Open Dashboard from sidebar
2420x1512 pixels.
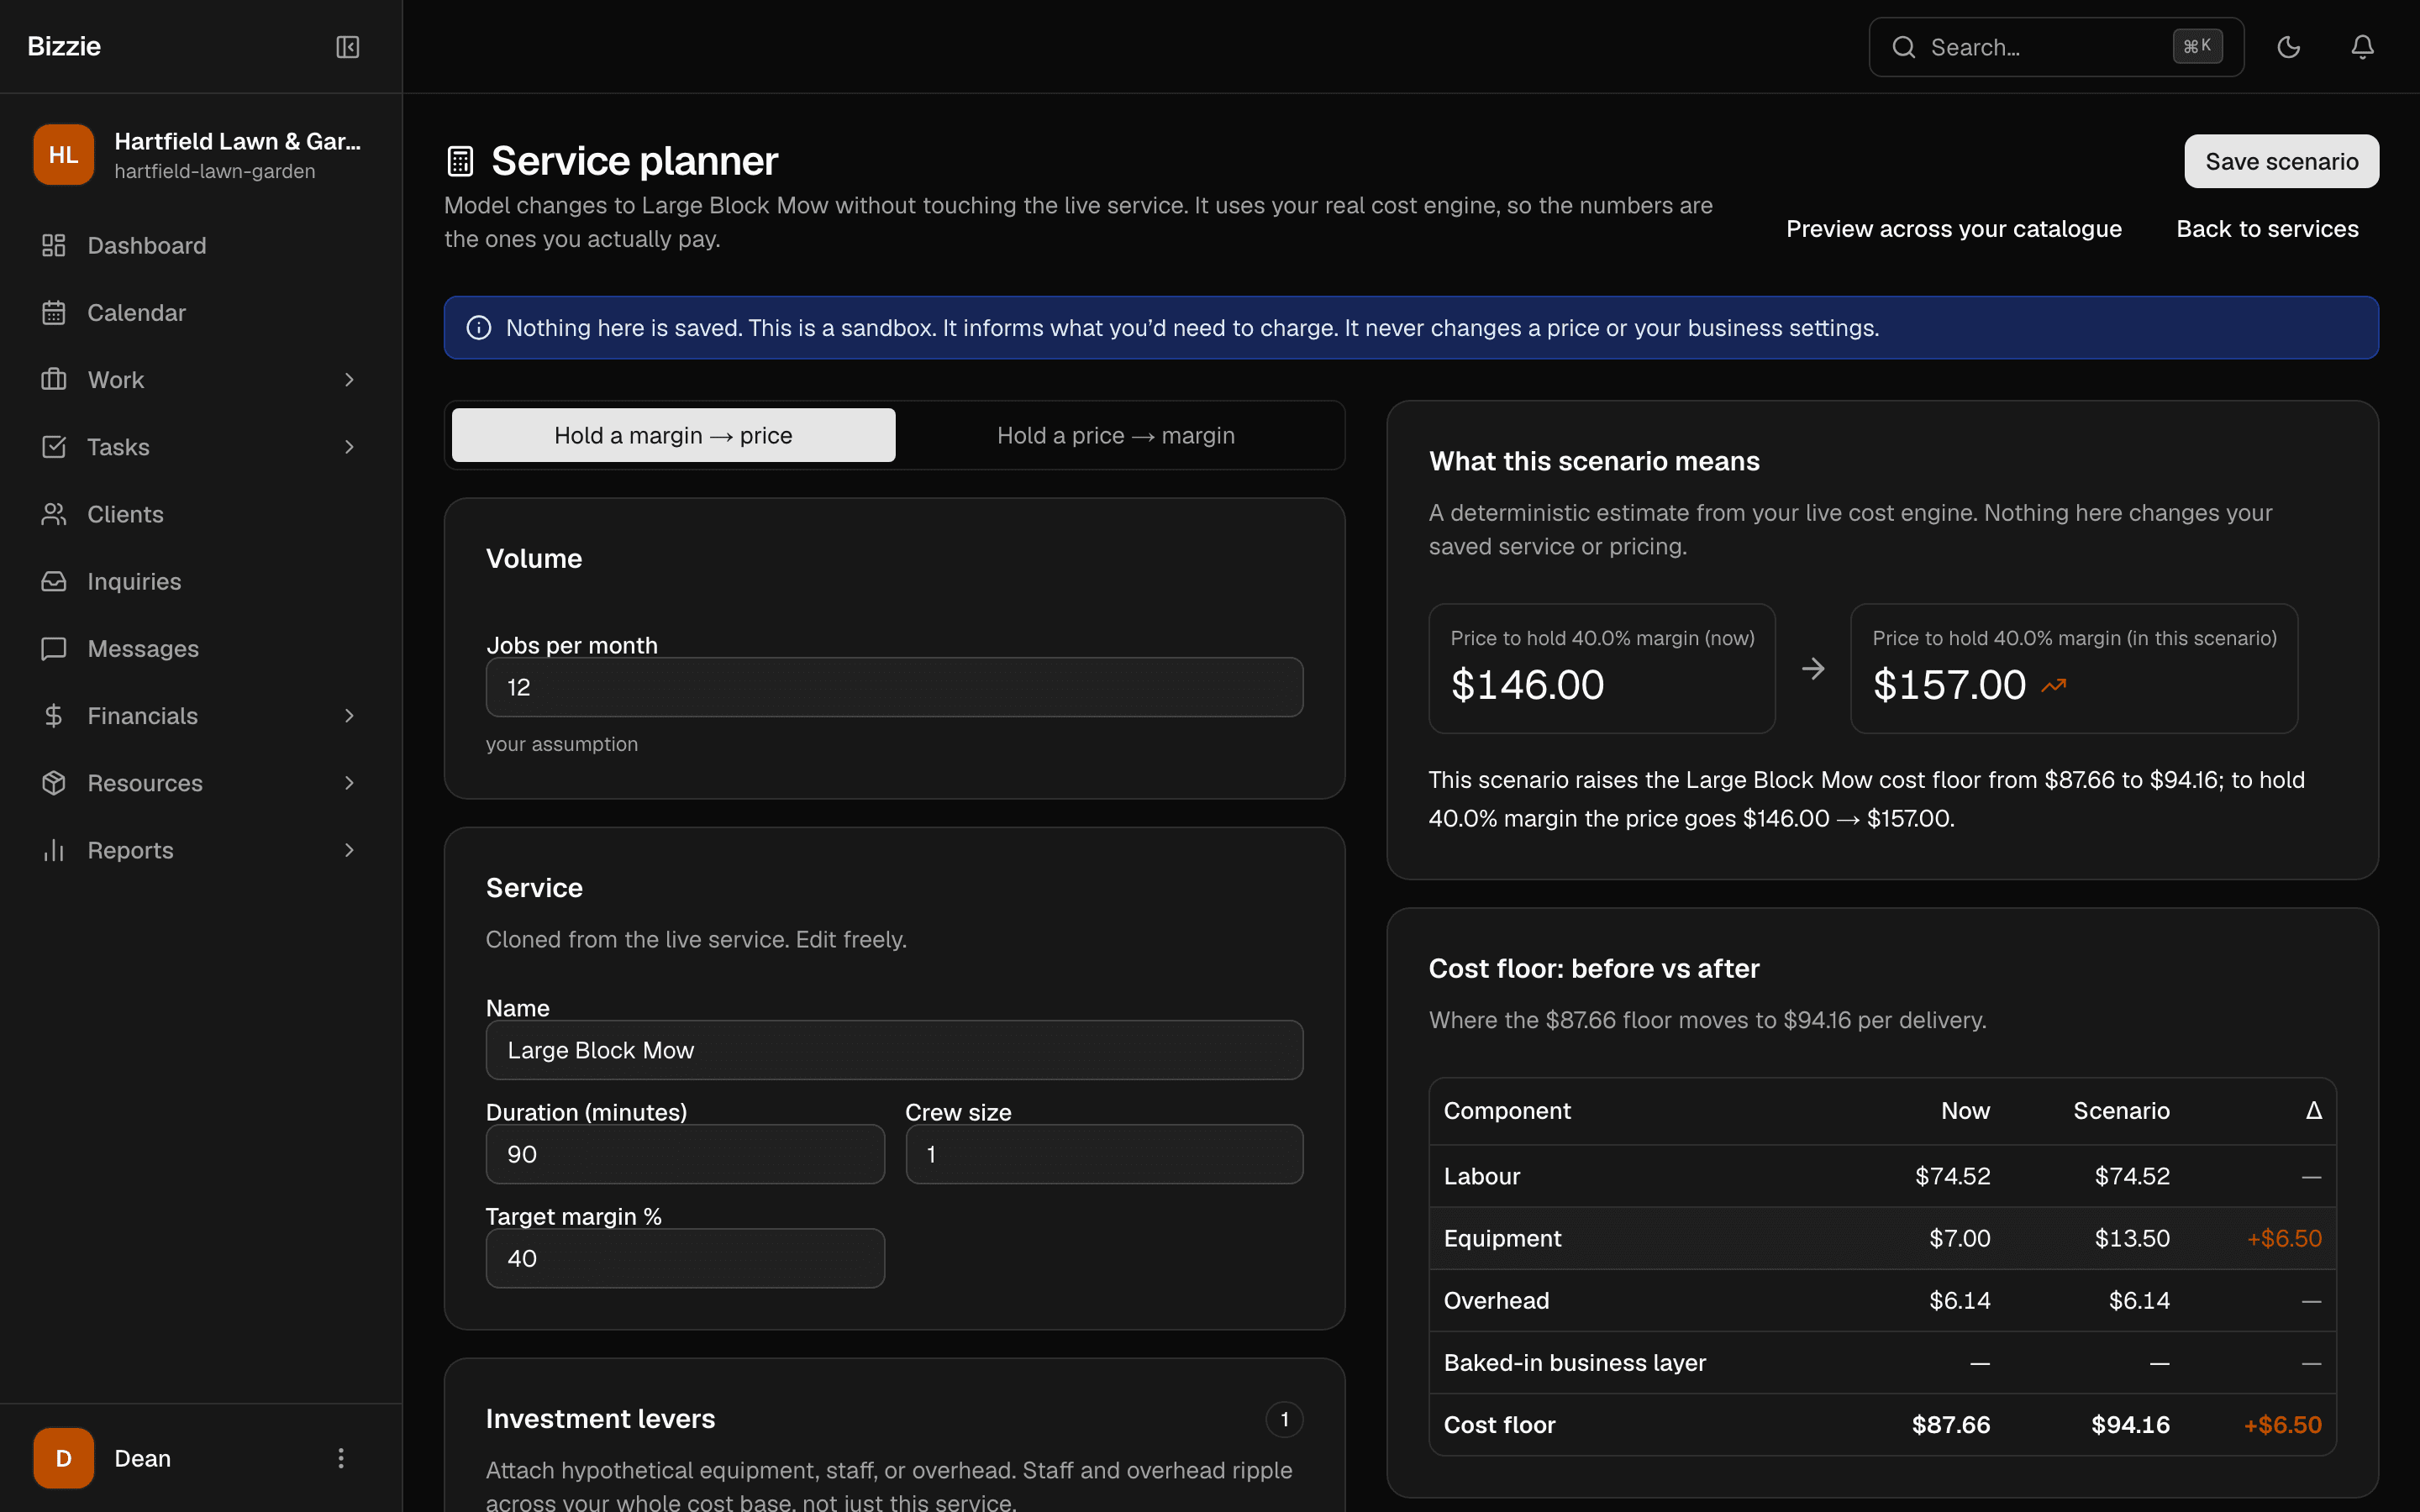pyautogui.click(x=200, y=245)
